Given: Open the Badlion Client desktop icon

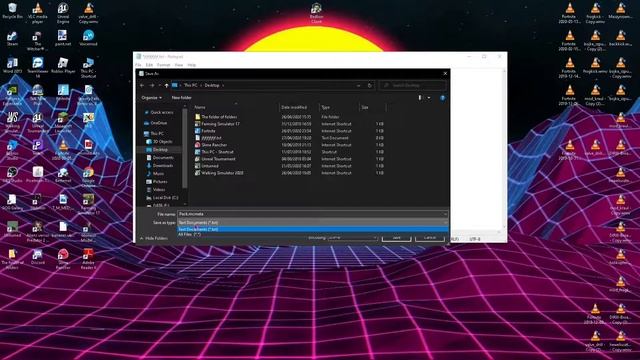Looking at the screenshot, I should tap(316, 12).
